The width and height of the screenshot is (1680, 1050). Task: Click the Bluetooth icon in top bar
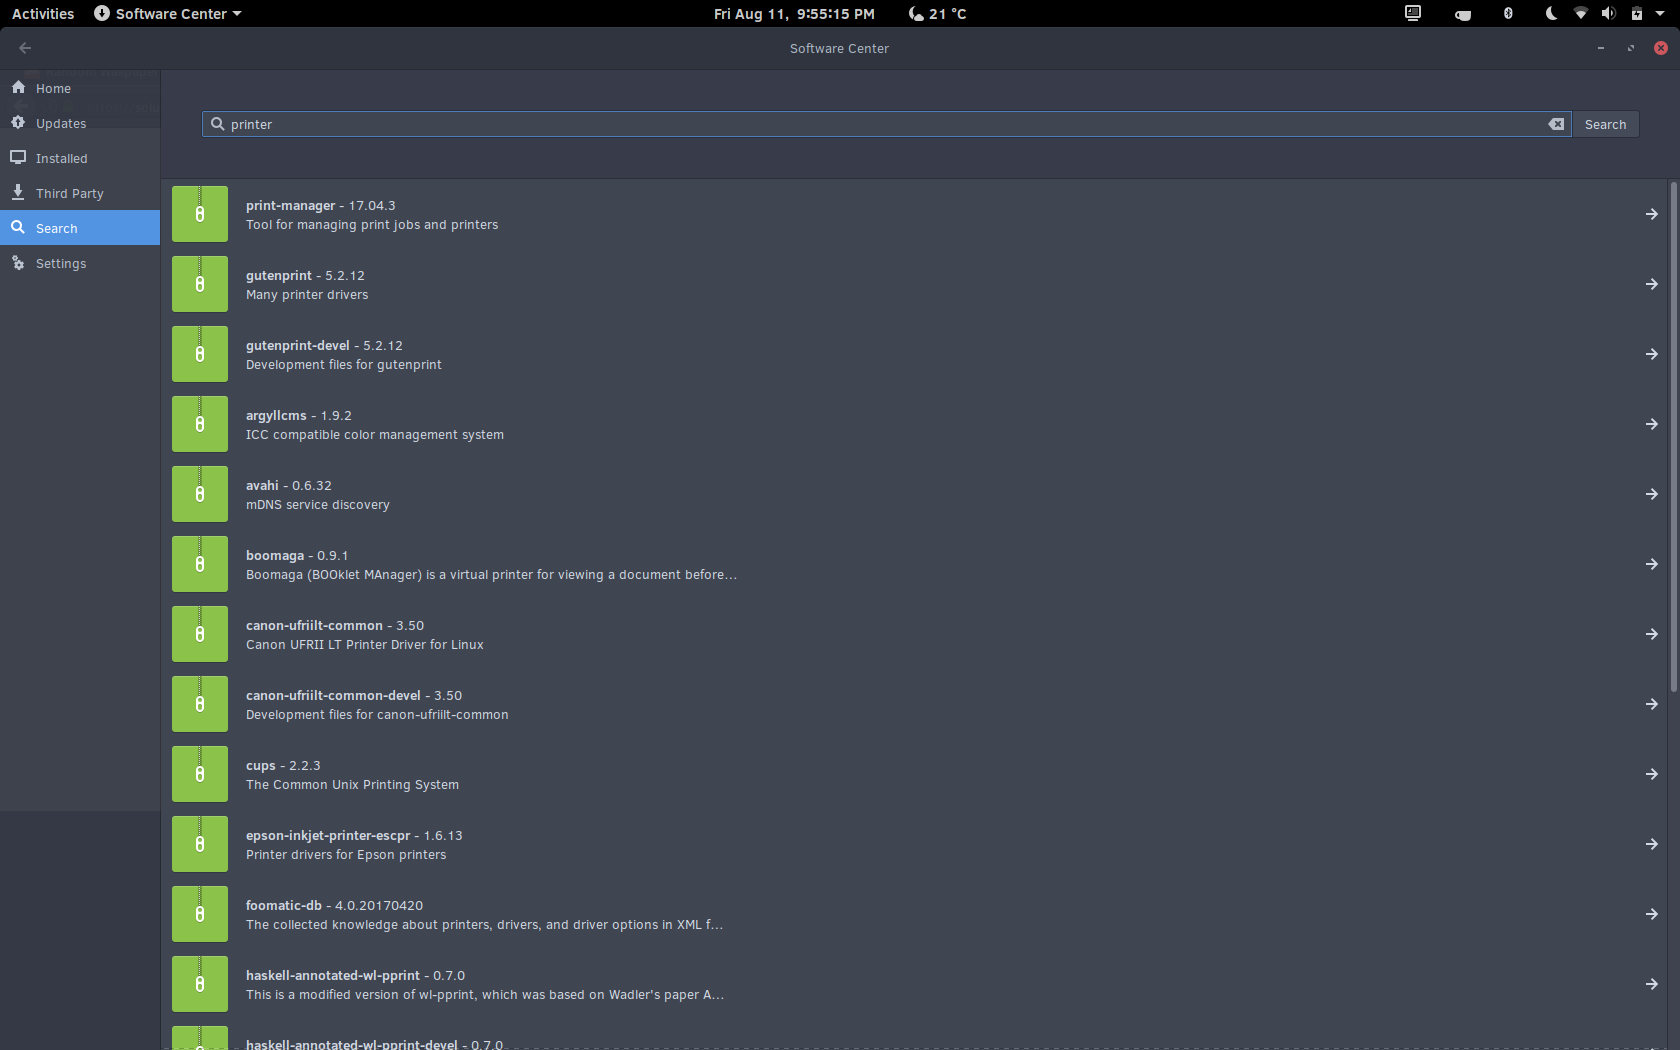click(1508, 13)
